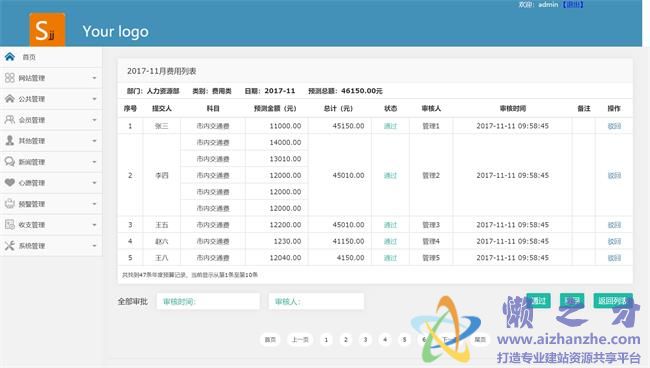The image size is (650, 368).
Task: Click 驳回 link in 管理5 row
Action: [614, 258]
